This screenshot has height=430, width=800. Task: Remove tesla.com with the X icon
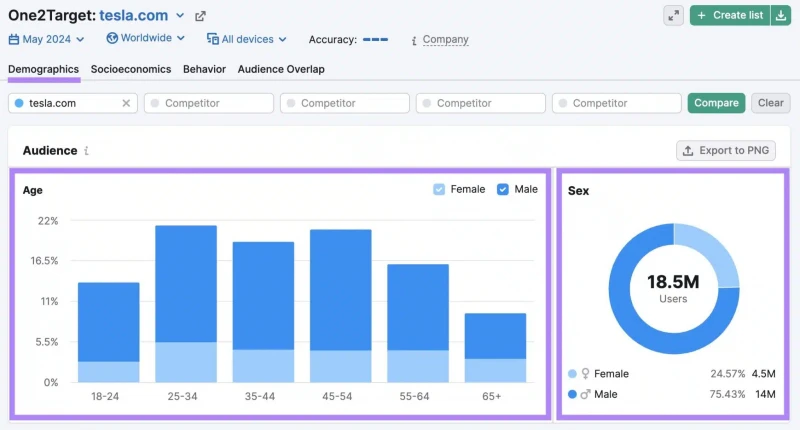(x=126, y=103)
